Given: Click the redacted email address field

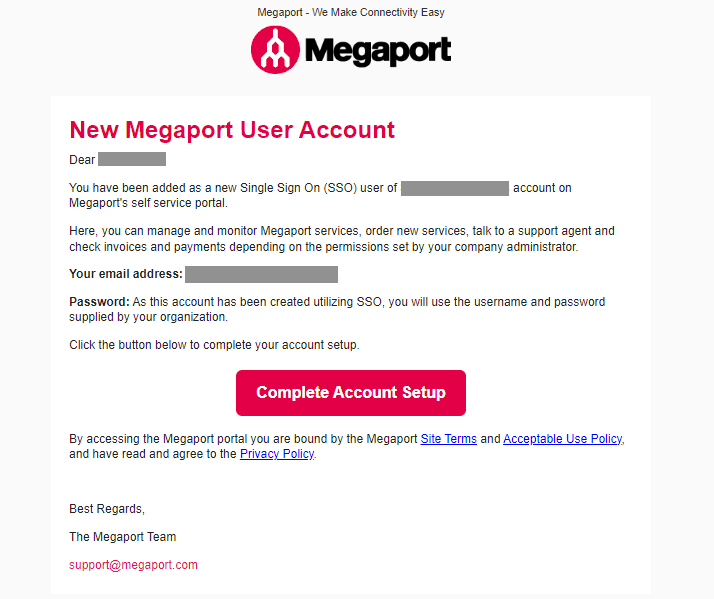Looking at the screenshot, I should 261,274.
